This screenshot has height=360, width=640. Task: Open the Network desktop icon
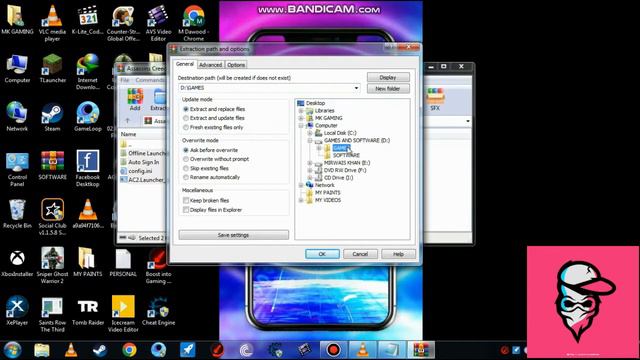click(x=17, y=117)
